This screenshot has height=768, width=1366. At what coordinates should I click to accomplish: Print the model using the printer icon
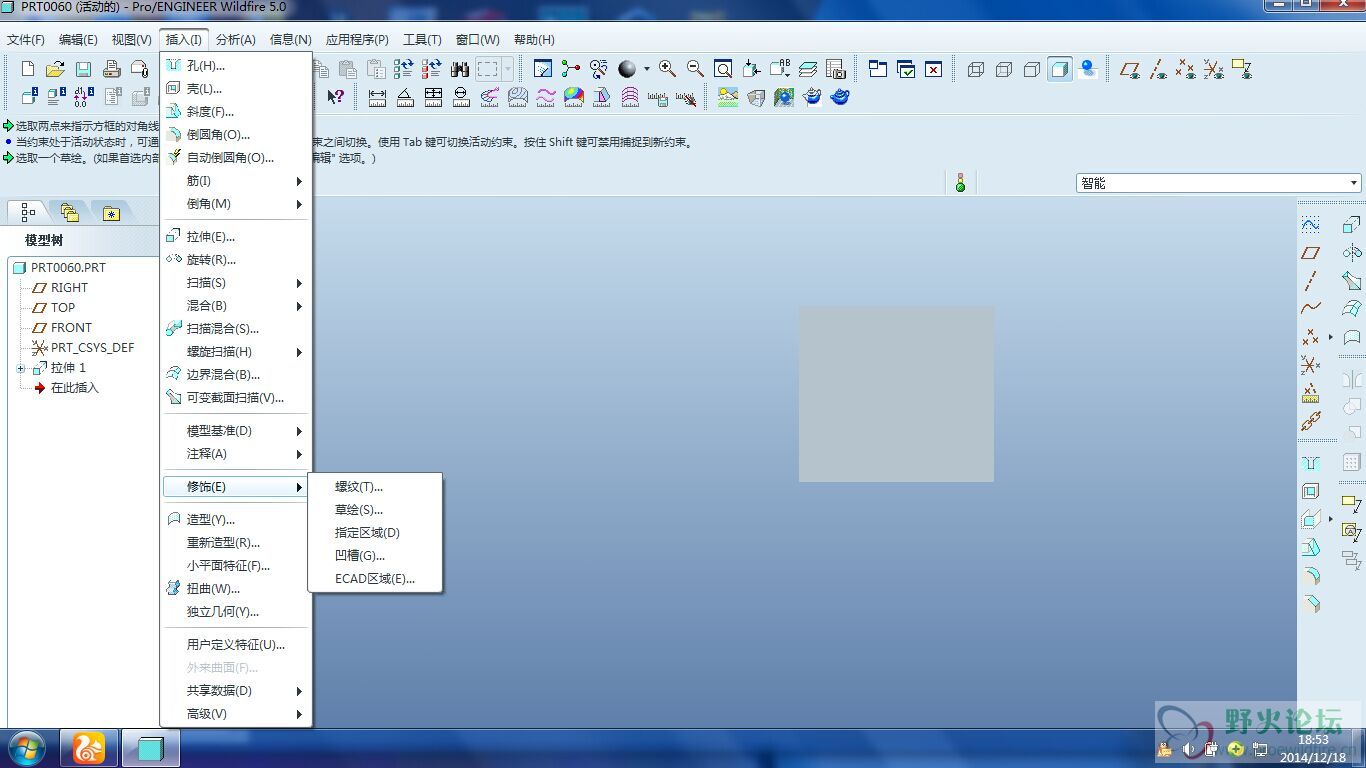click(112, 69)
